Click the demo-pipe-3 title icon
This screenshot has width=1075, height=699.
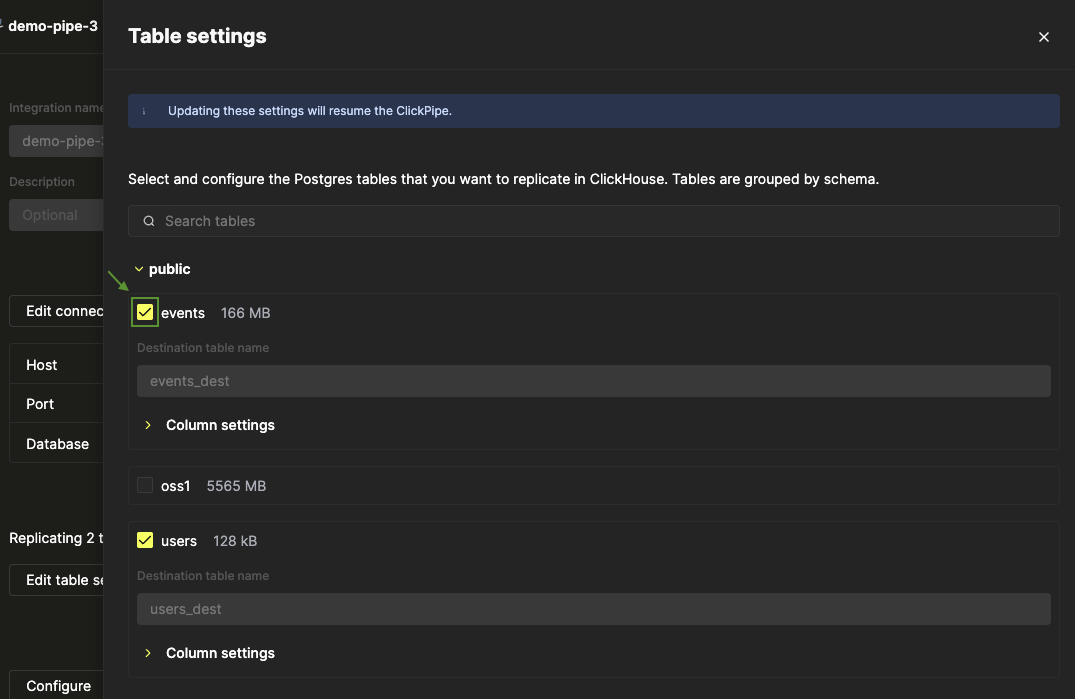click(x=2, y=26)
